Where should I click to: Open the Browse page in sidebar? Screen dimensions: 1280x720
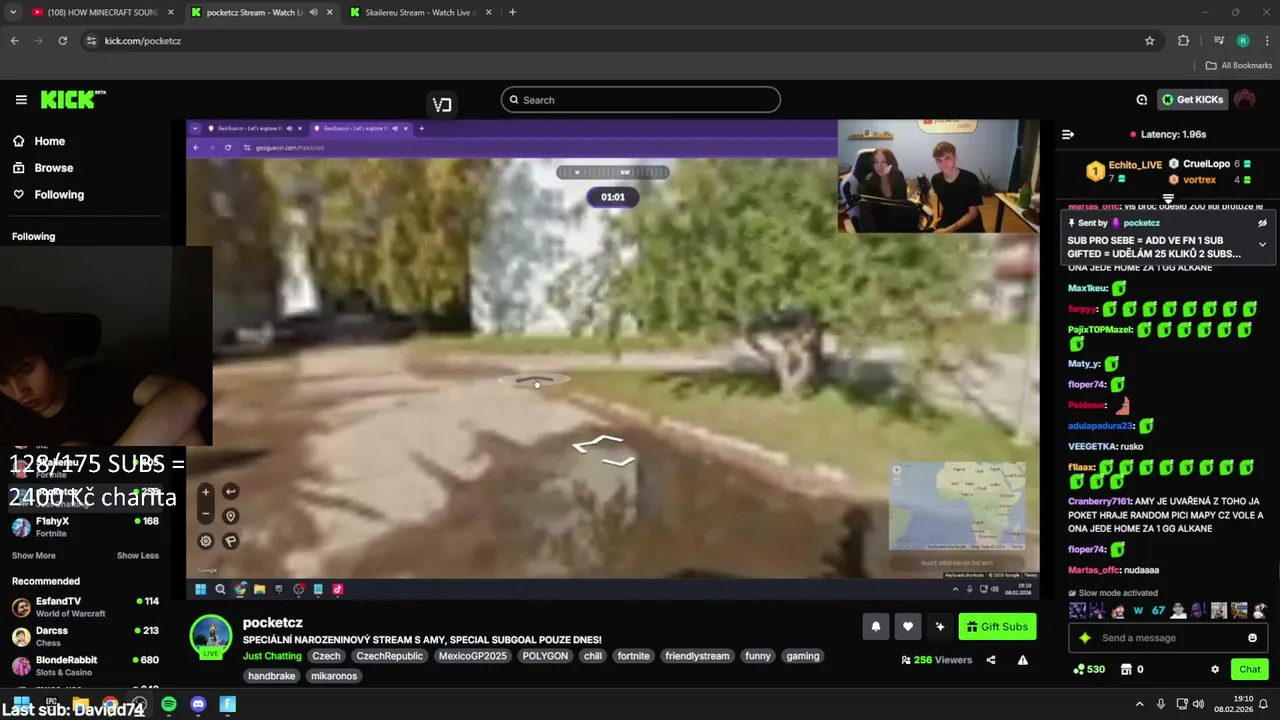coord(53,168)
